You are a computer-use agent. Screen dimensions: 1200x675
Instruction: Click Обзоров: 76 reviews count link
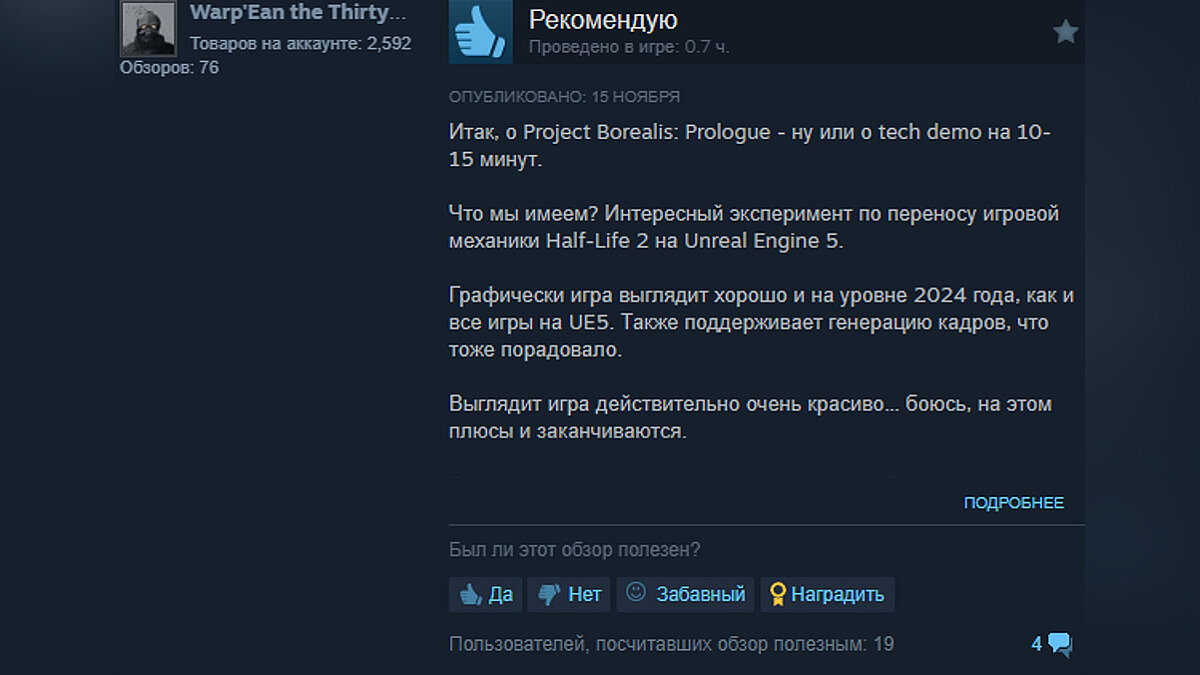[169, 68]
